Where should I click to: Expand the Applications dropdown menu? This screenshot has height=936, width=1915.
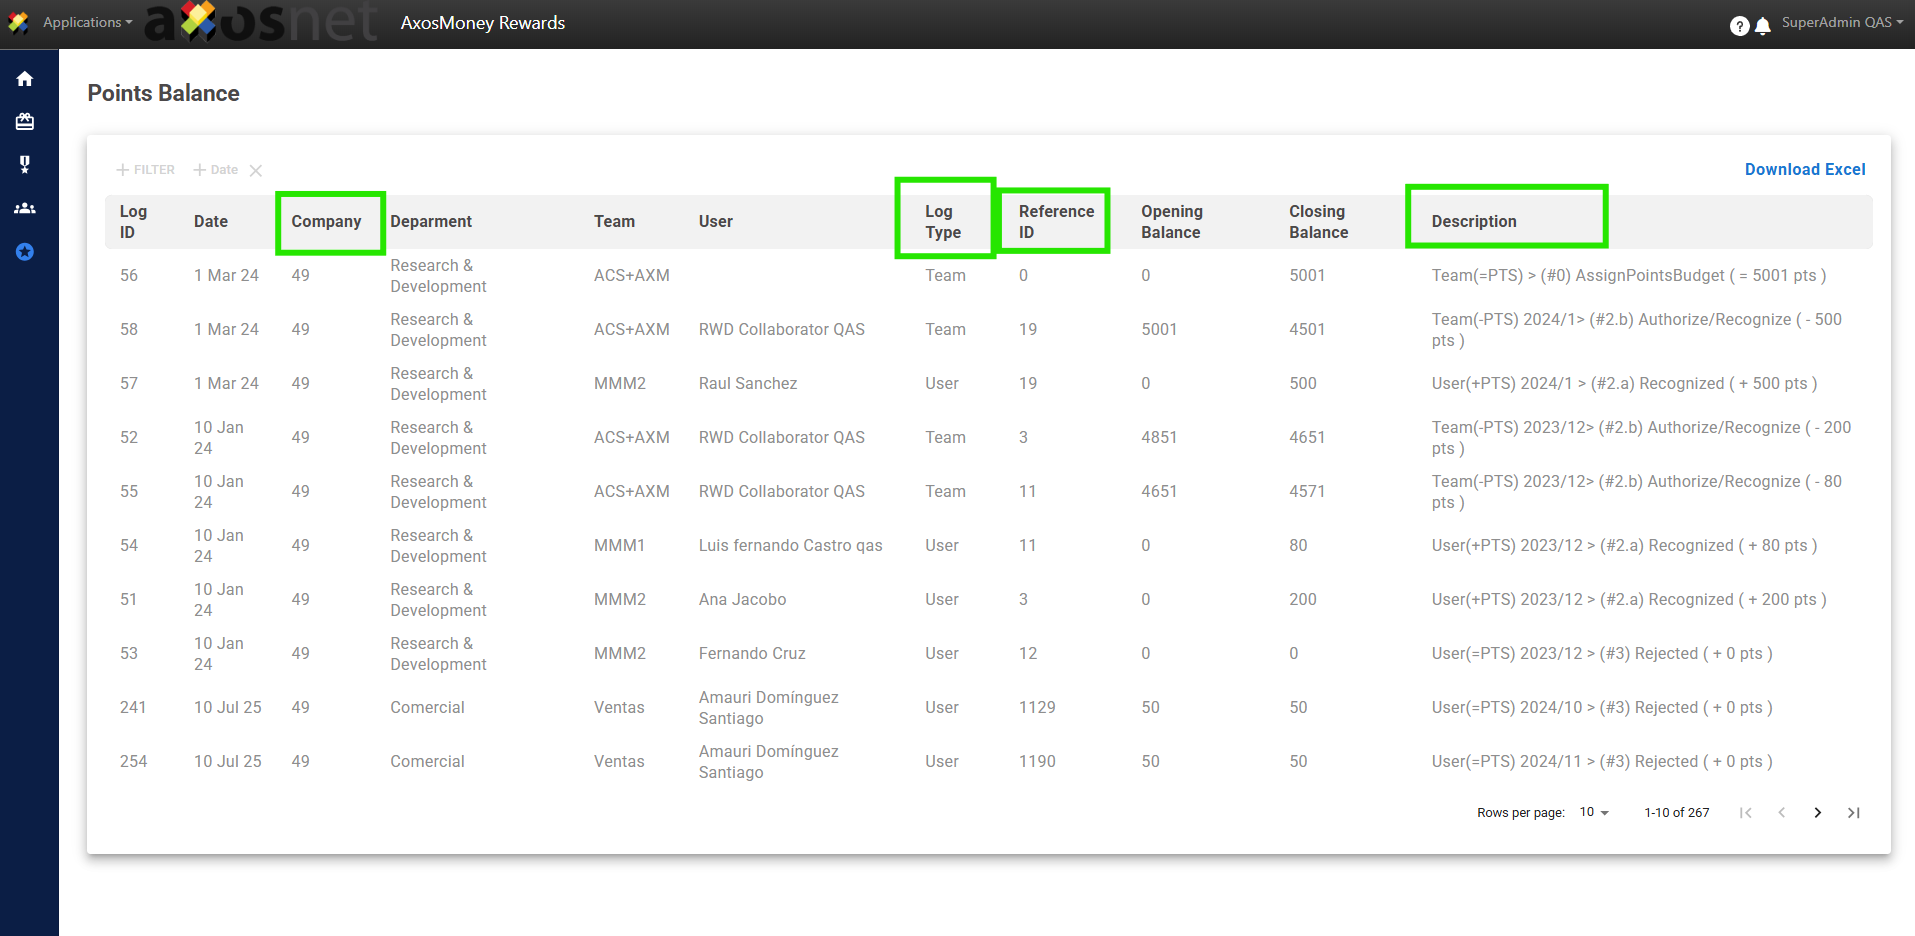87,22
